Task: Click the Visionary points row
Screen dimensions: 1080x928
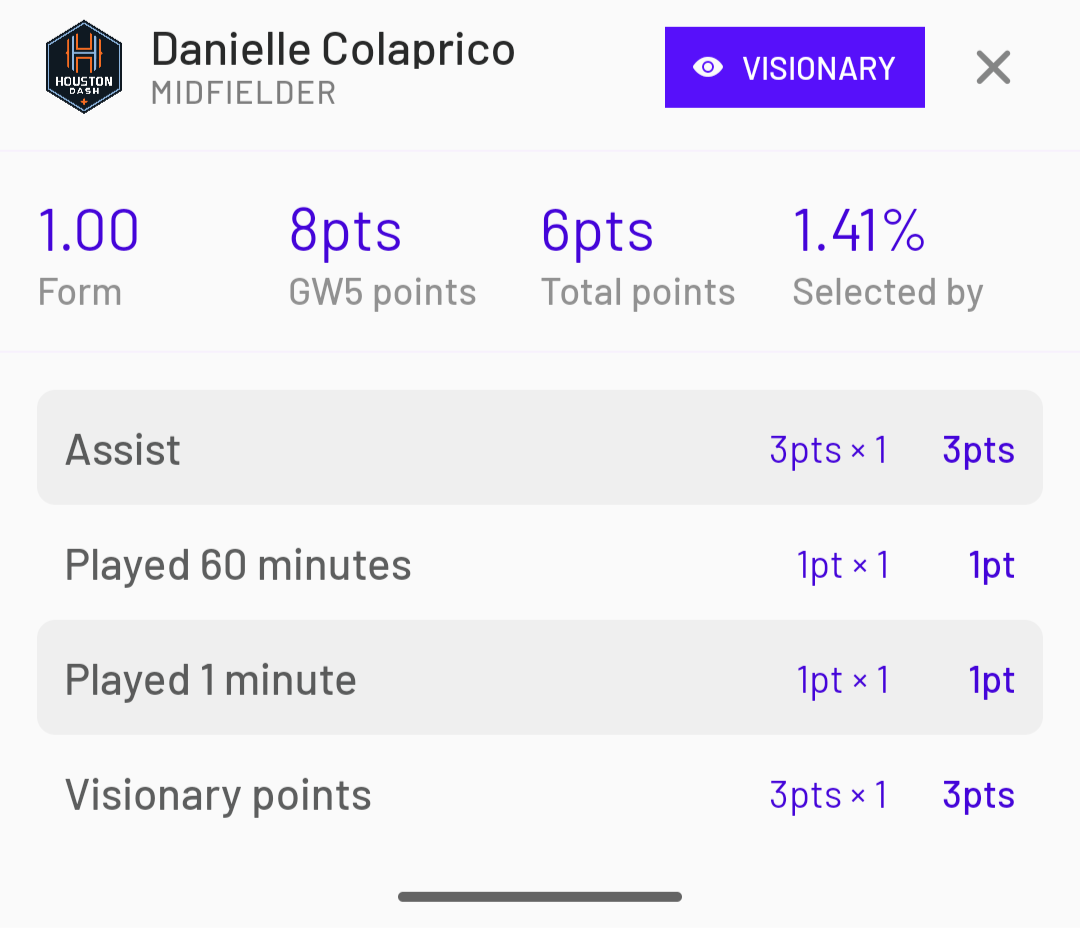Action: [540, 795]
